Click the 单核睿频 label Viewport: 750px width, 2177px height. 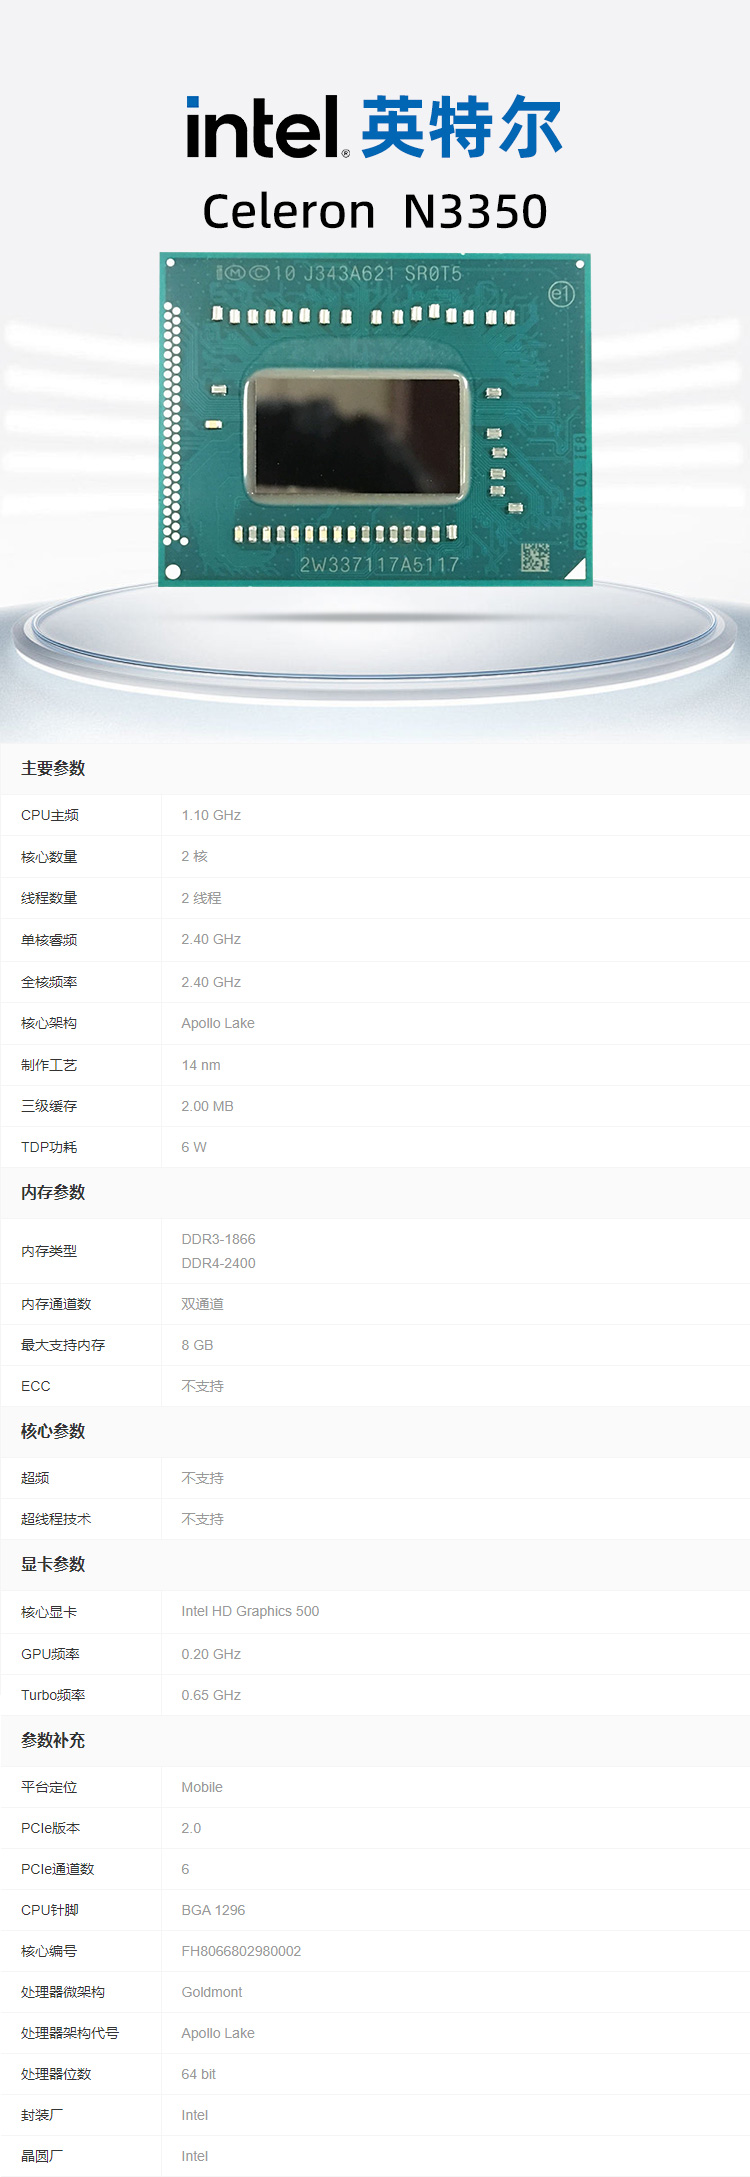click(x=49, y=940)
